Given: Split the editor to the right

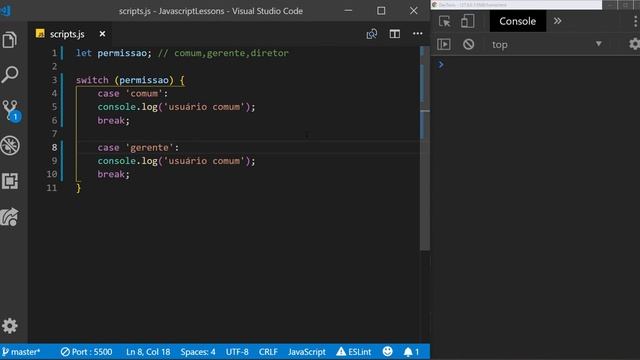Looking at the screenshot, I should pos(395,34).
